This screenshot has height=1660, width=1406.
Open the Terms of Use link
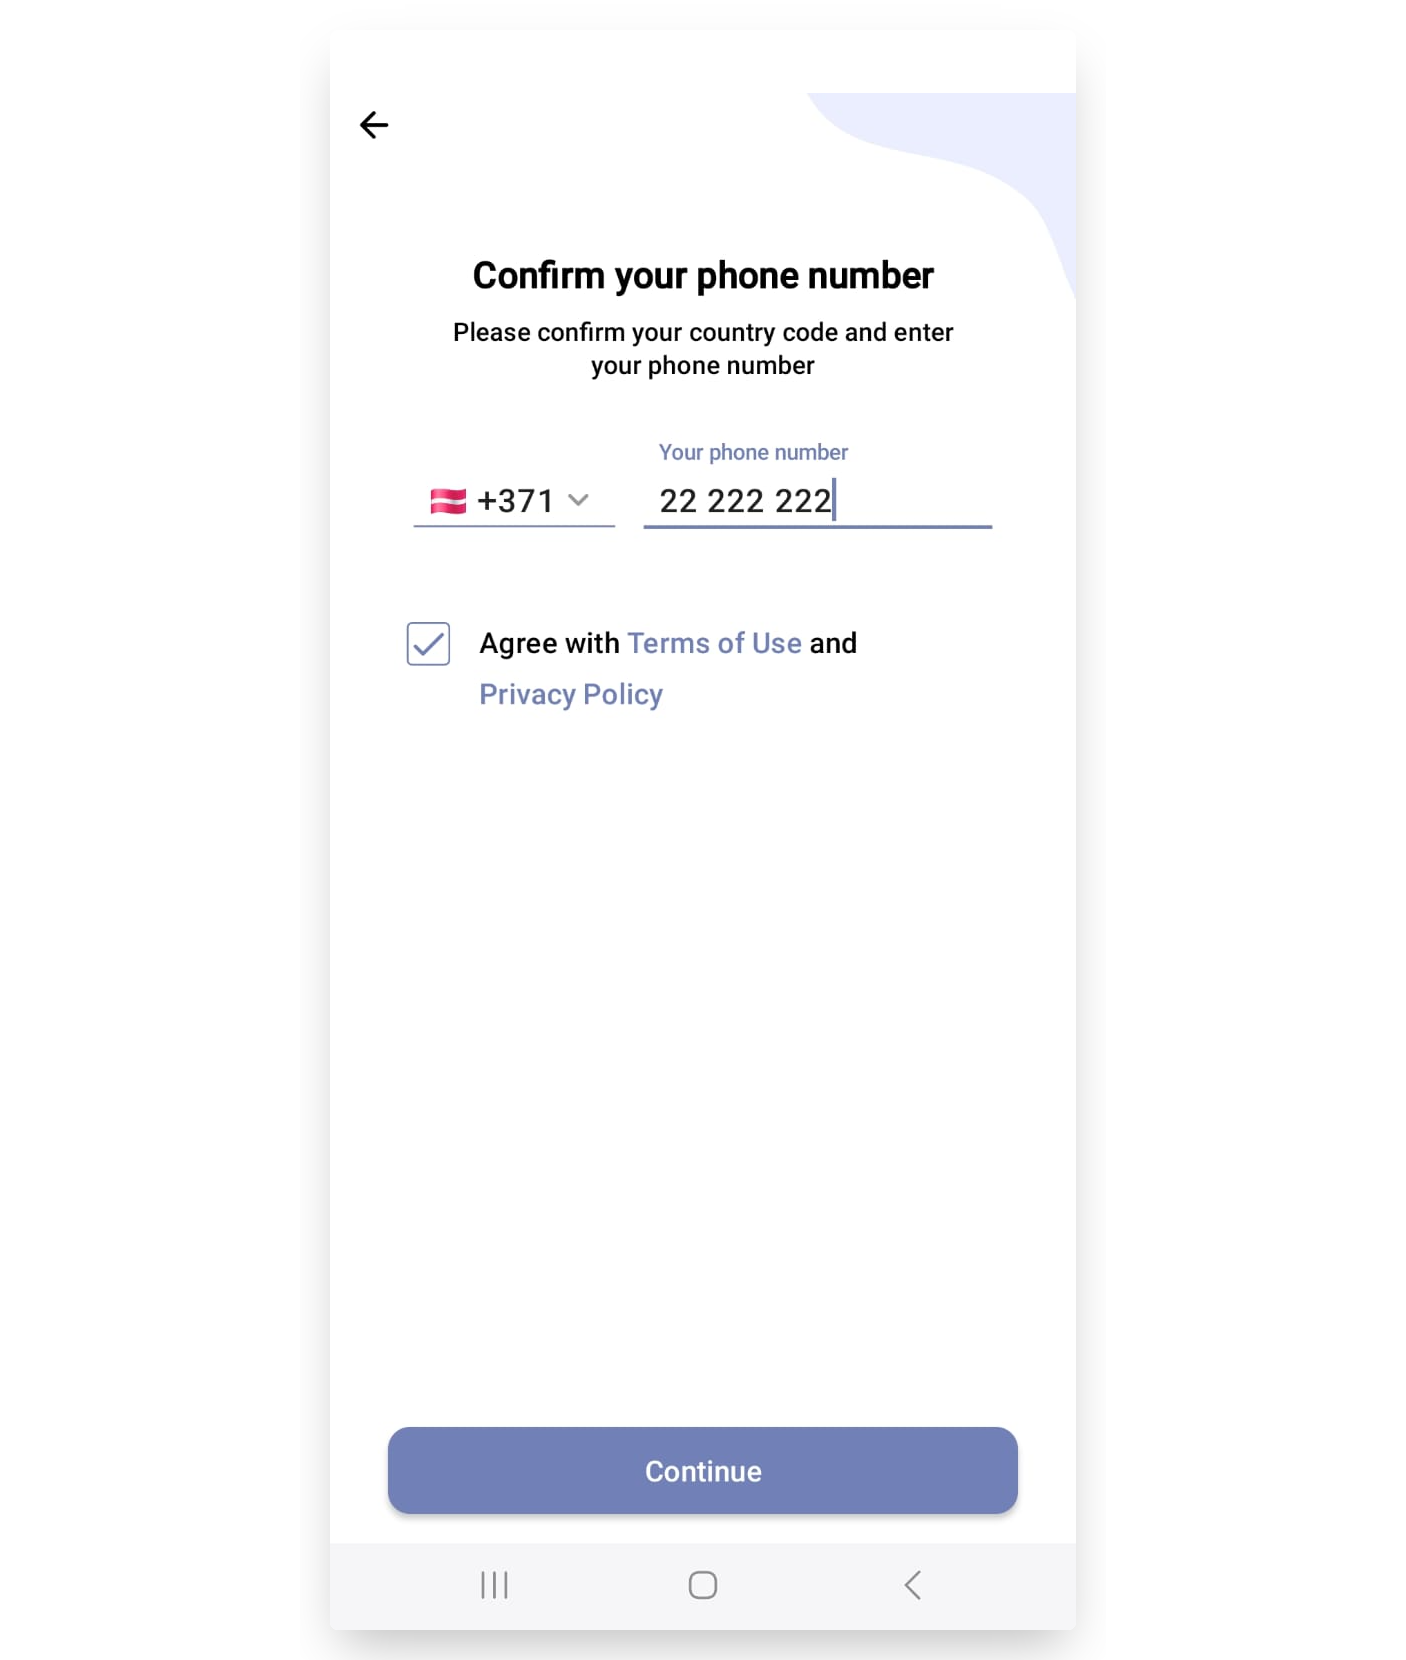click(714, 643)
